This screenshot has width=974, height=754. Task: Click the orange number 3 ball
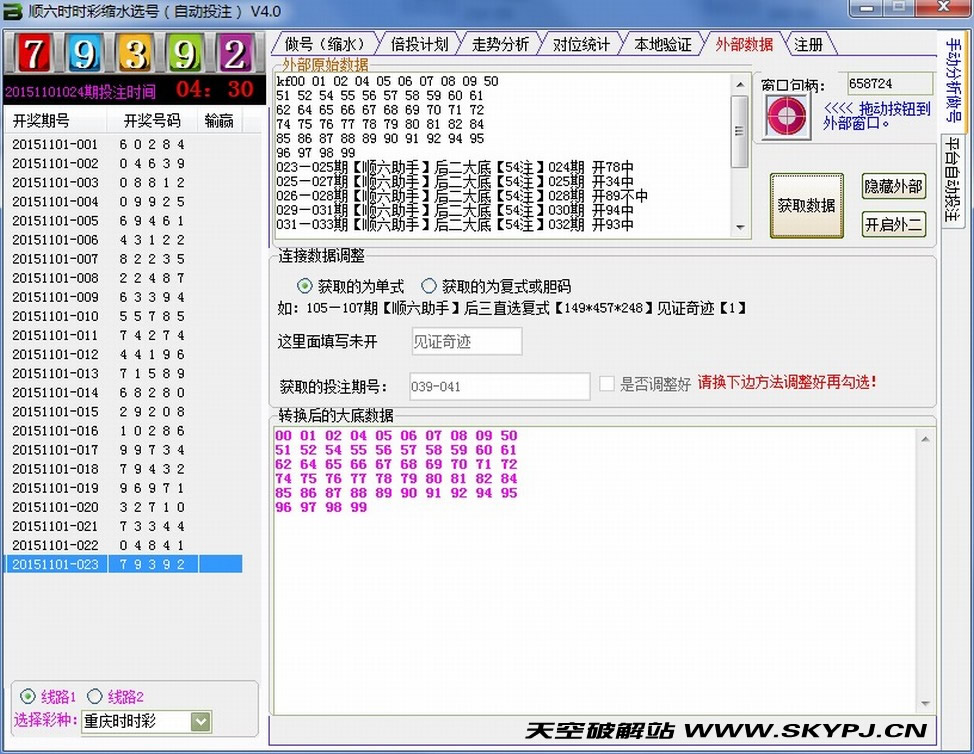point(135,54)
